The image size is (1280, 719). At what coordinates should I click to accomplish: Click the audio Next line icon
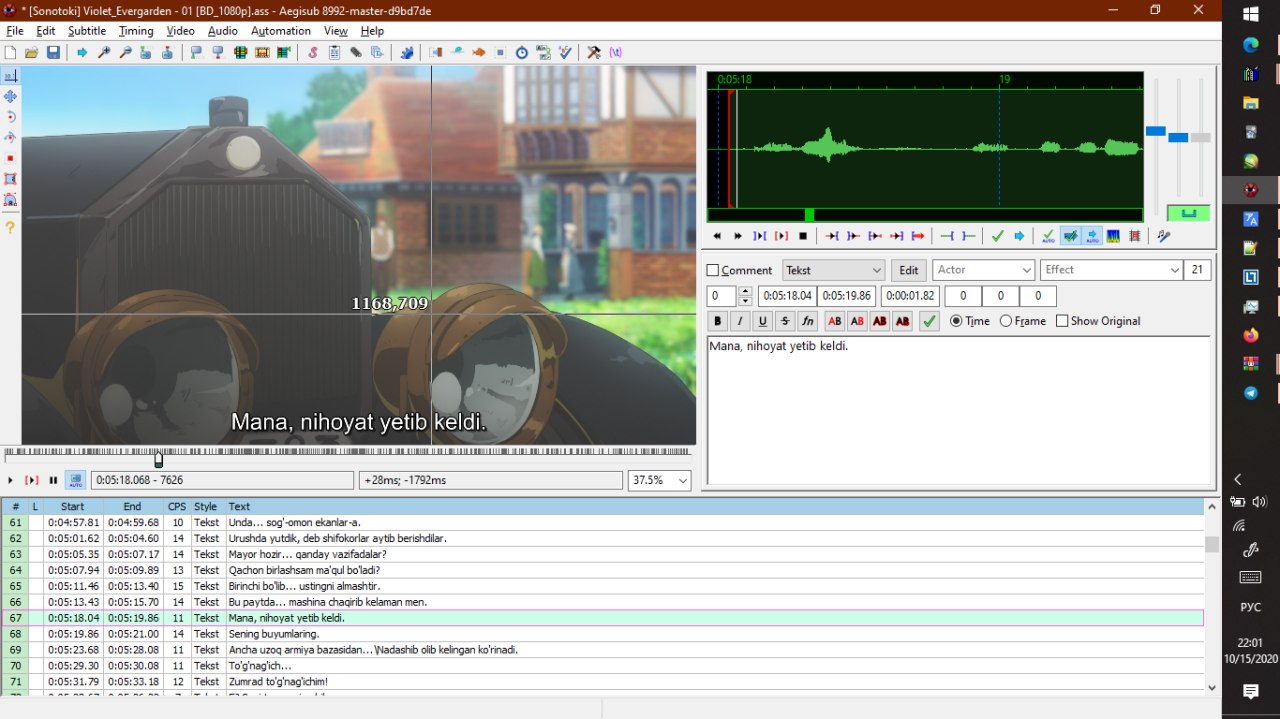tap(738, 236)
